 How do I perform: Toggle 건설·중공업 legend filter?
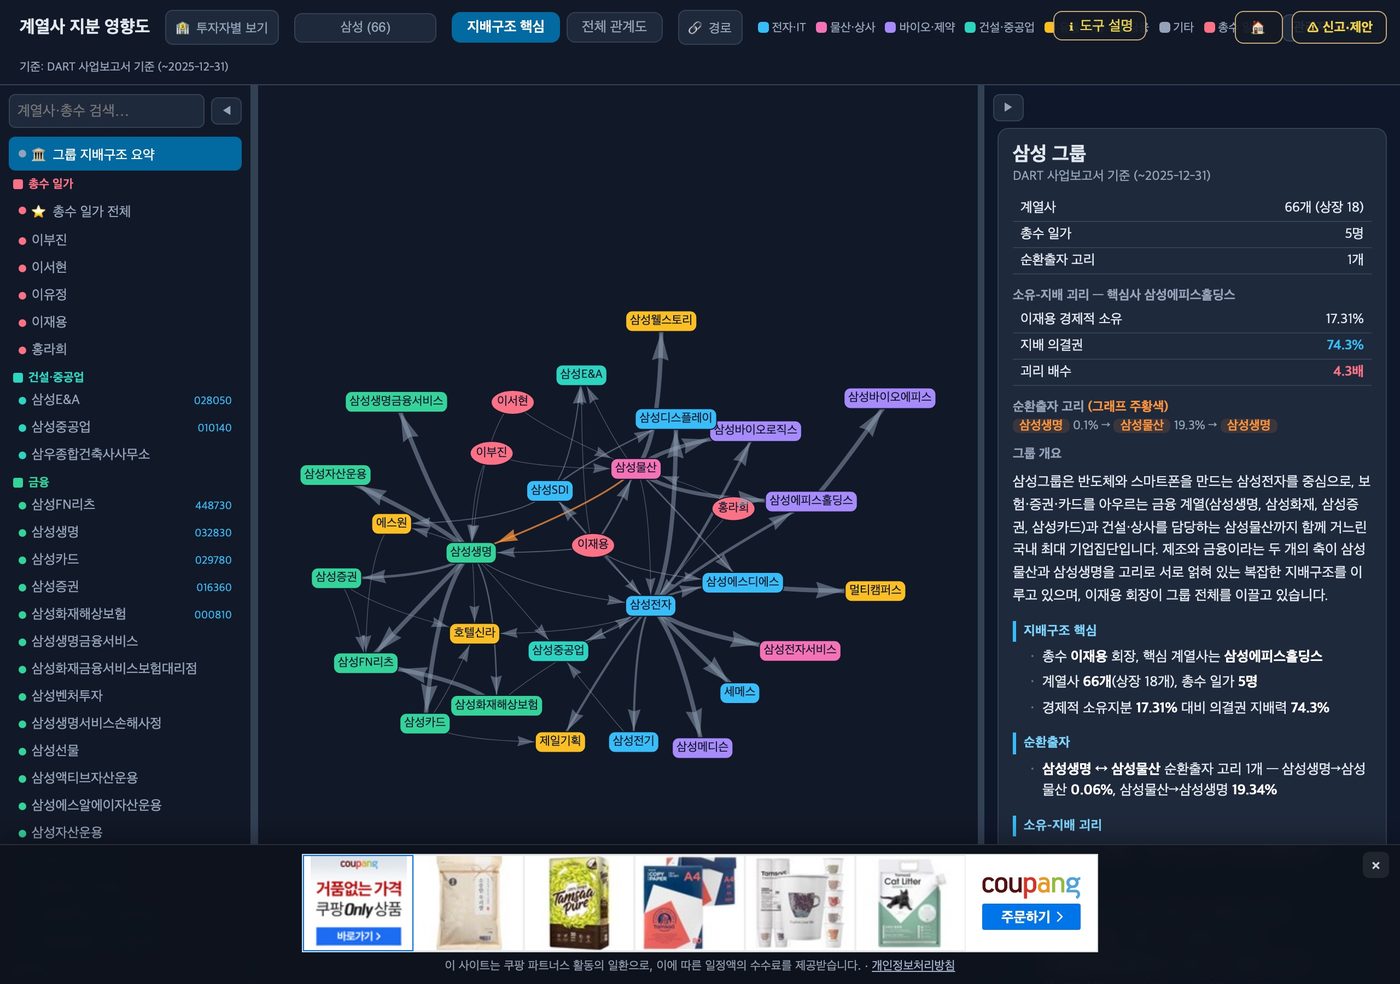999,27
